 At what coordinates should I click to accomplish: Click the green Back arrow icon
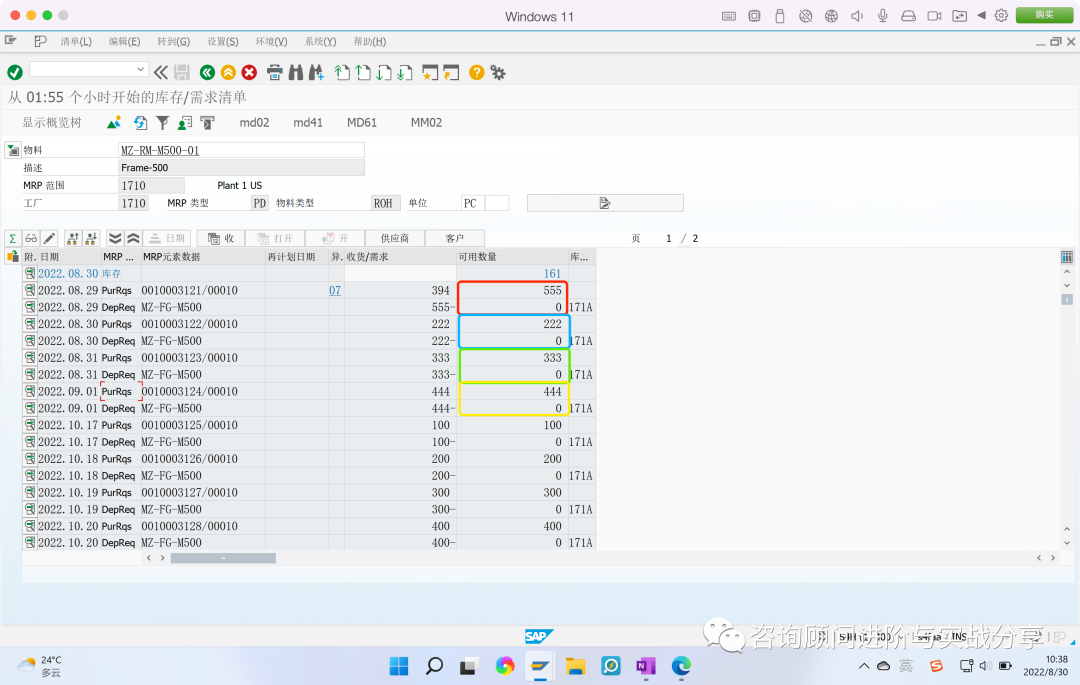pos(207,72)
